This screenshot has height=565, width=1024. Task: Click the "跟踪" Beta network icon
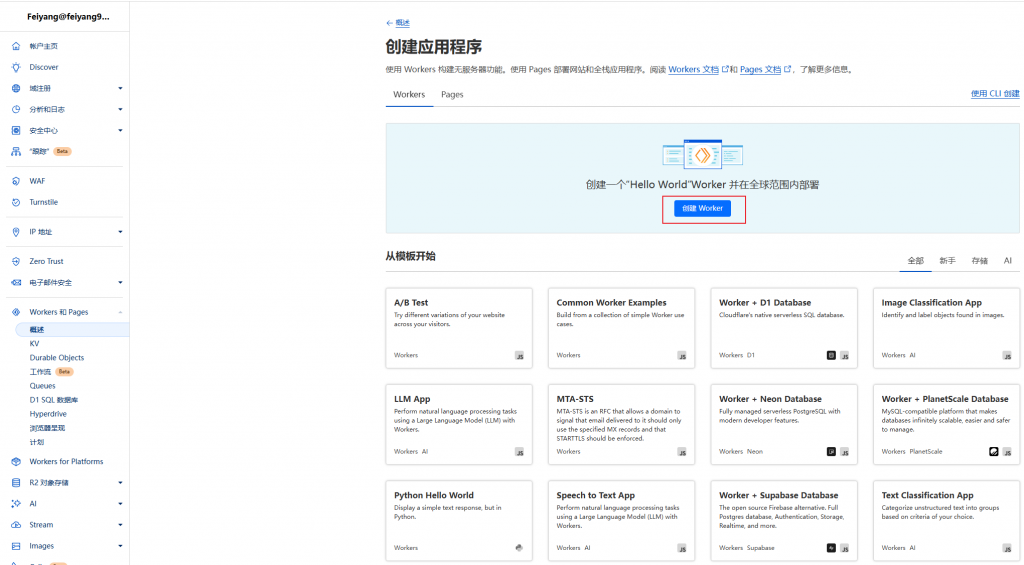click(x=16, y=152)
